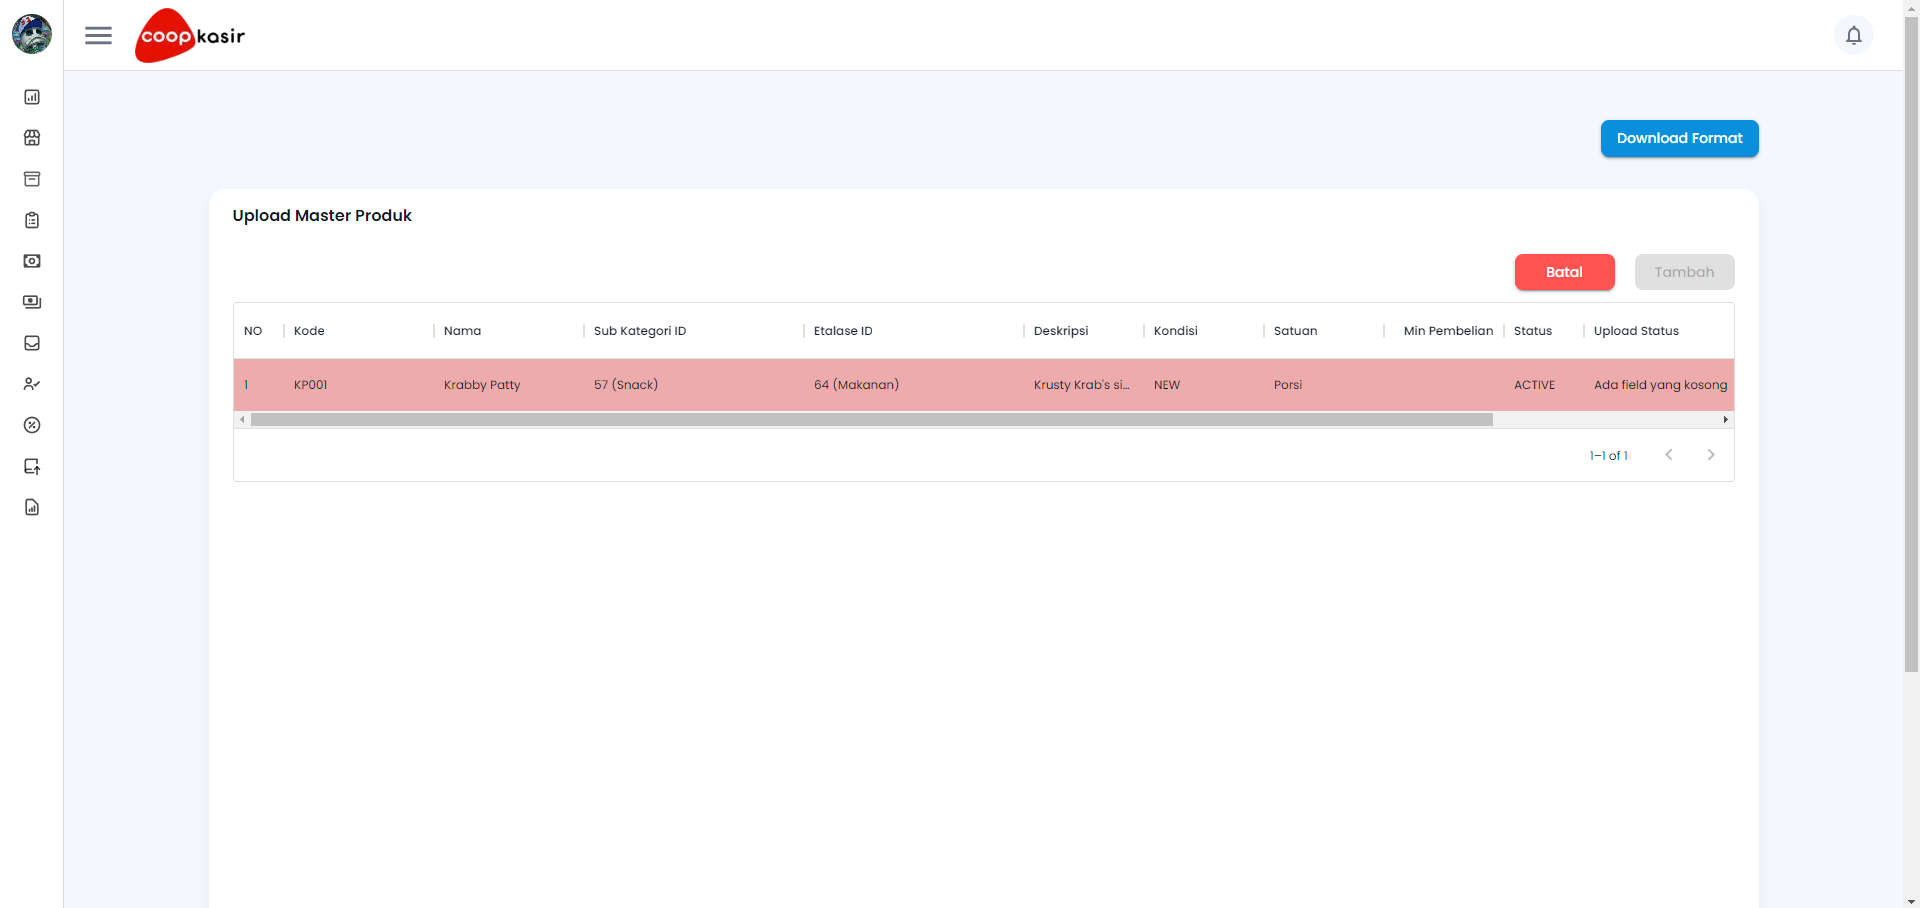Open the hamburger navigation menu
Viewport: 1920px width, 908px height.
pos(98,35)
